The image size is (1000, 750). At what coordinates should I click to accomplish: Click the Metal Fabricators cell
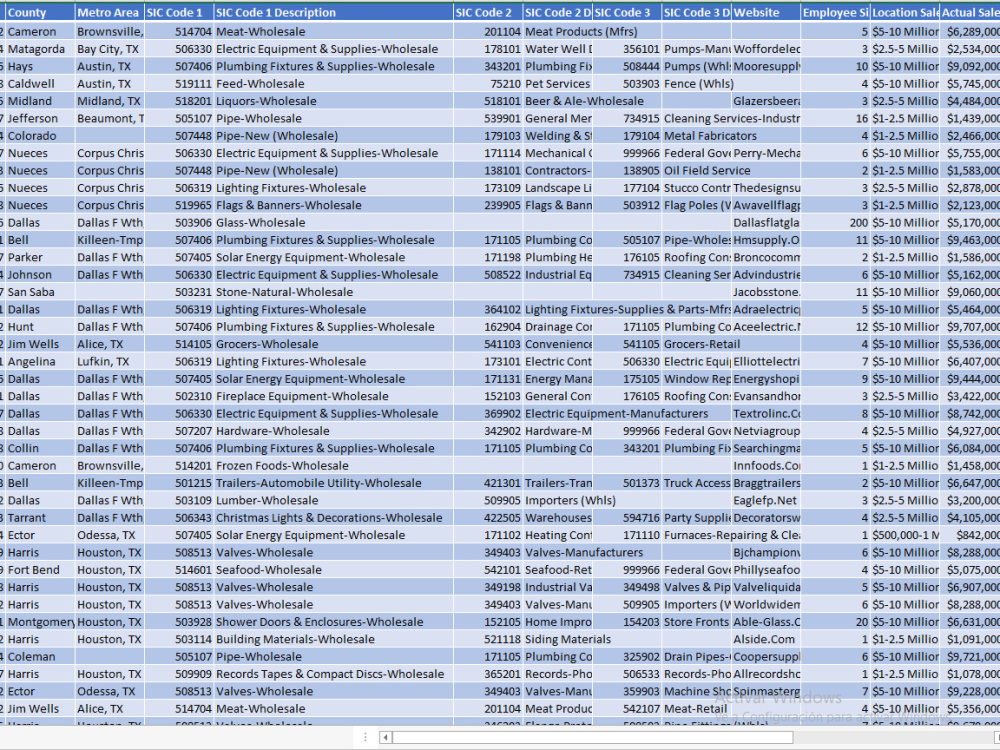(710, 136)
